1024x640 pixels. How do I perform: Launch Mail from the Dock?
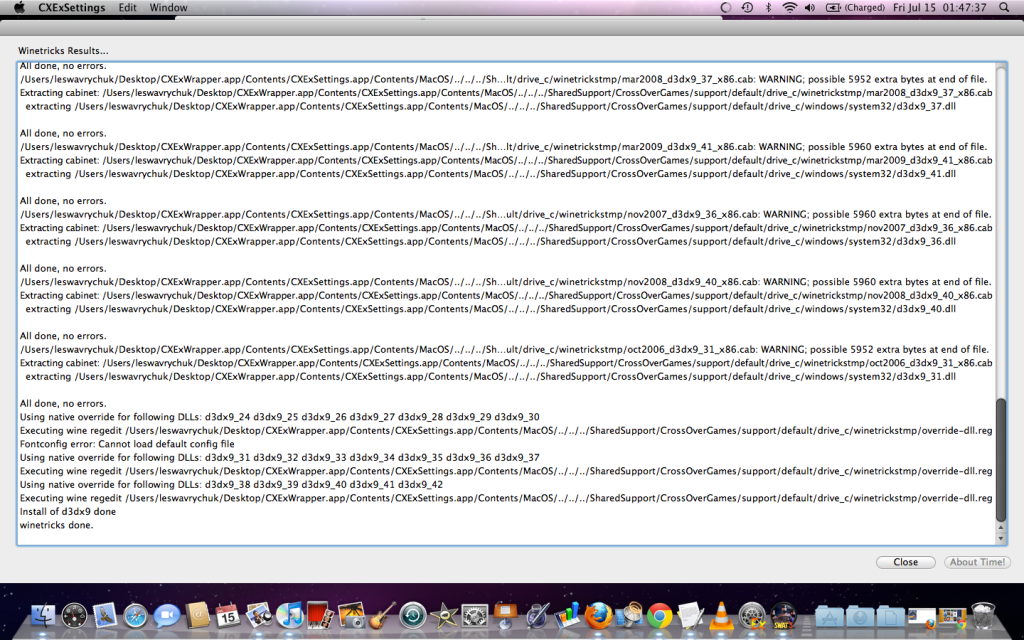104,616
